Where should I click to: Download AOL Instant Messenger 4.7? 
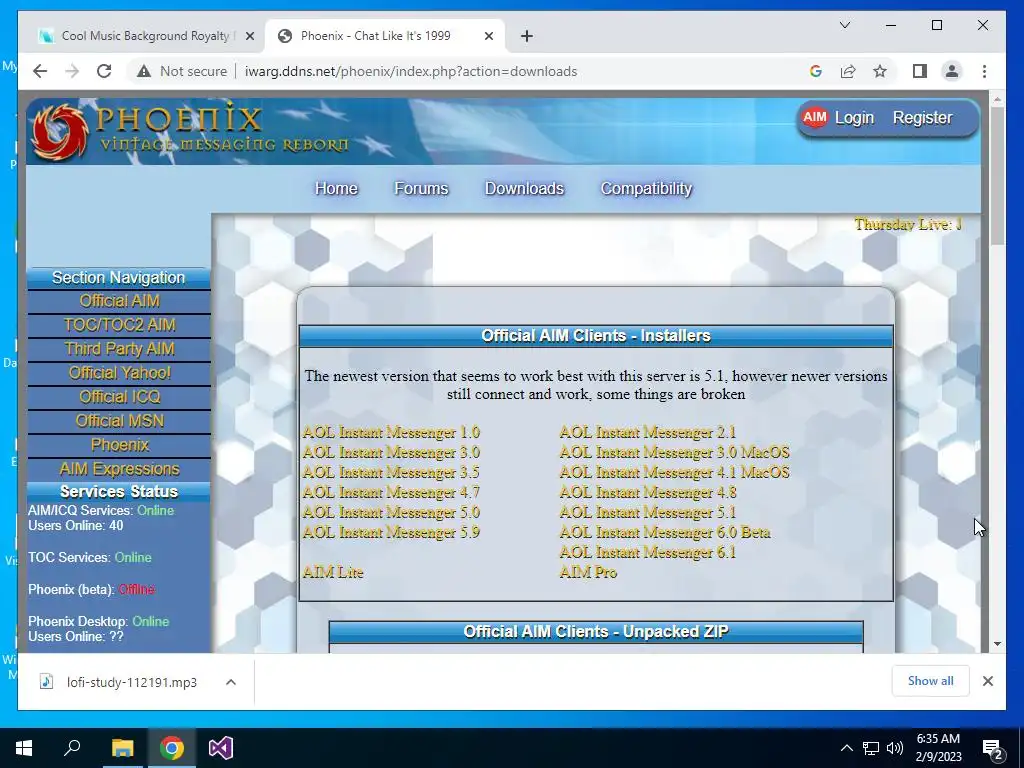pyautogui.click(x=391, y=492)
